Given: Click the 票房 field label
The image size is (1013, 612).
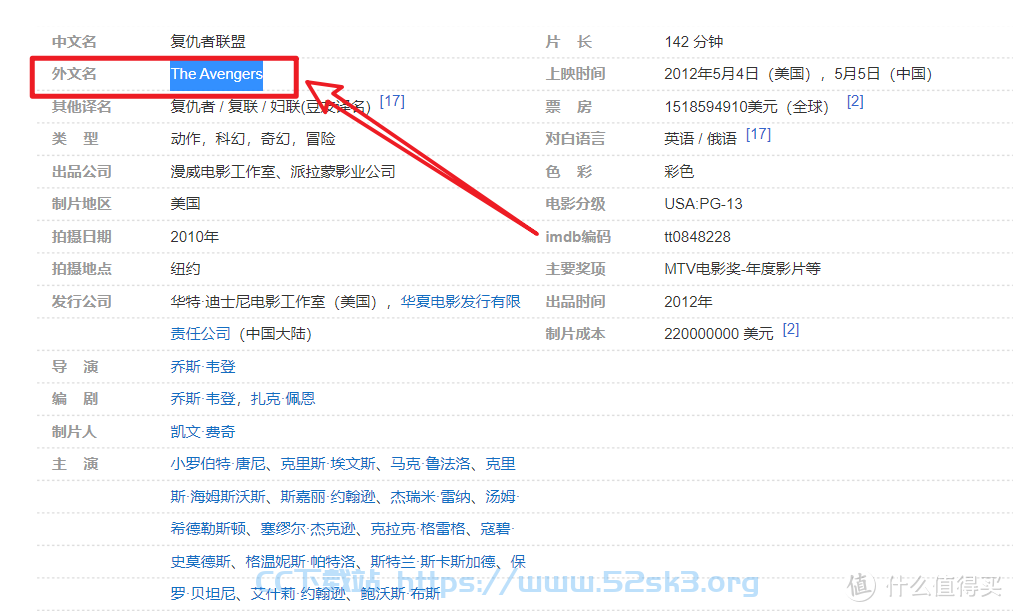Looking at the screenshot, I should (569, 107).
